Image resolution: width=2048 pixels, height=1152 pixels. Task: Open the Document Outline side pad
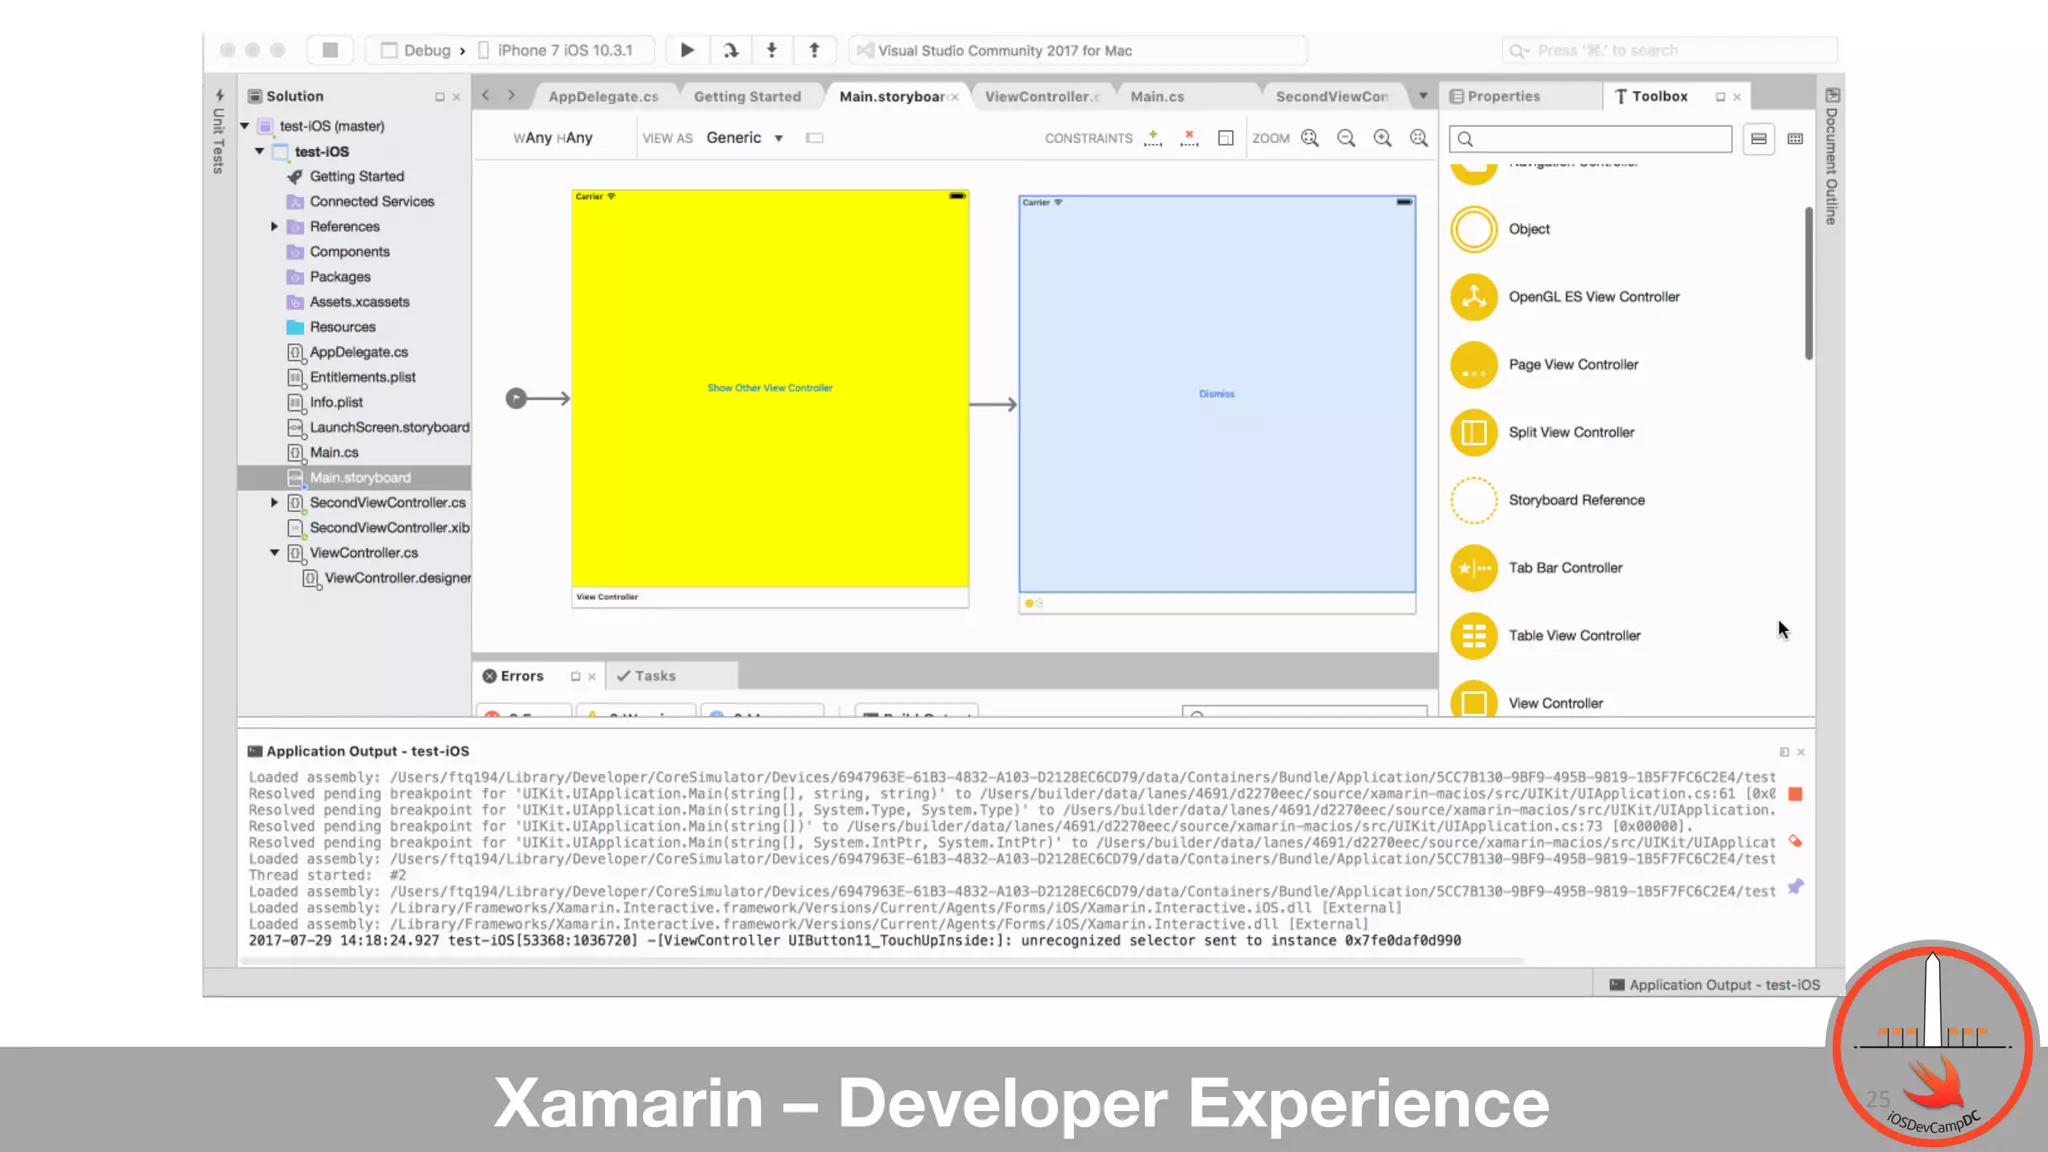tap(1831, 157)
